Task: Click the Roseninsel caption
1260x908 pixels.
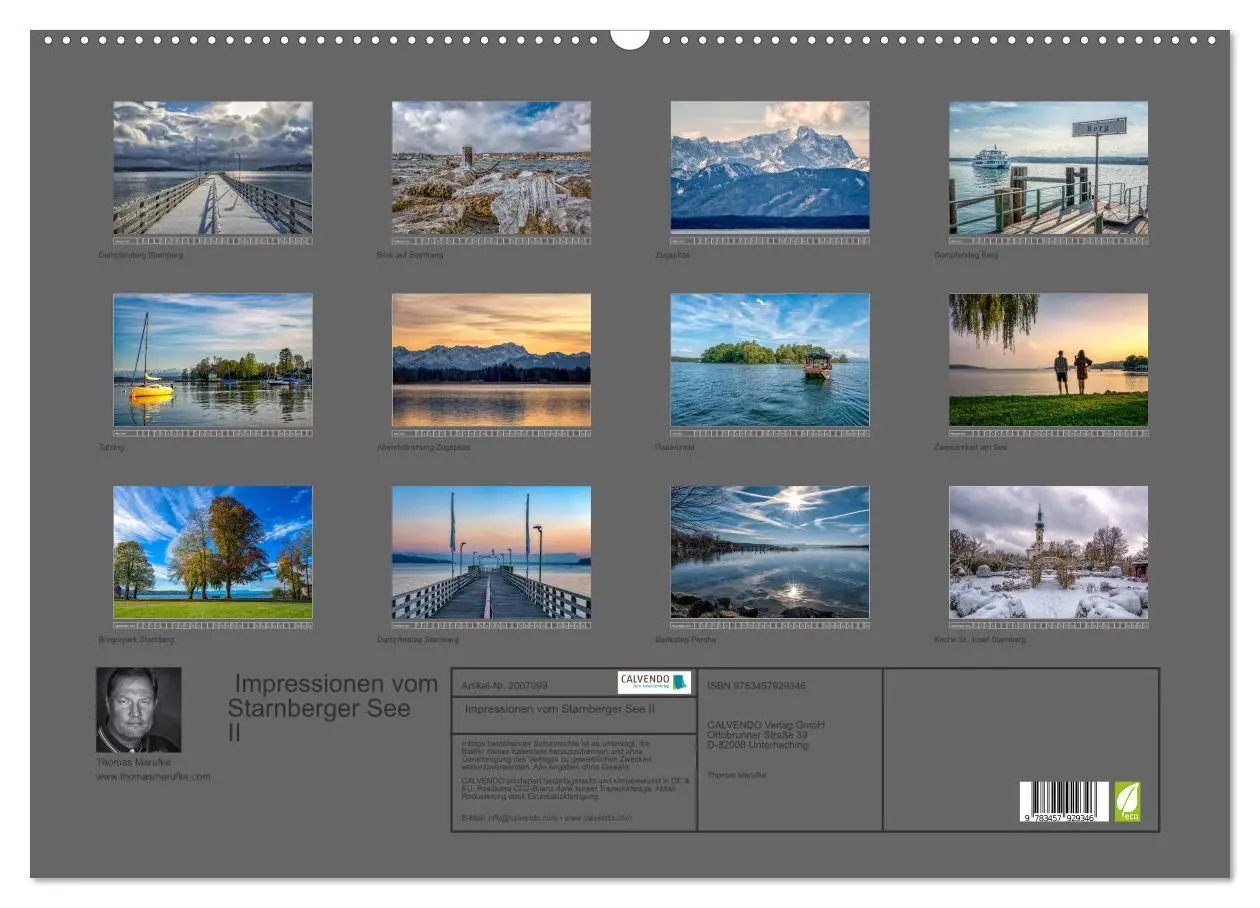Action: click(675, 447)
